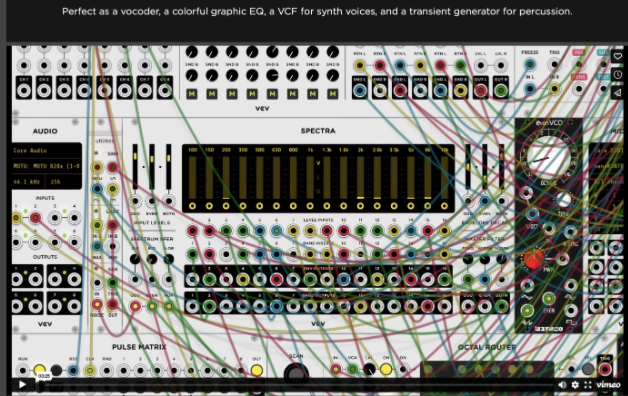The height and width of the screenshot is (396, 628).
Task: Toggle the last green M mute button
Action: (x=332, y=94)
